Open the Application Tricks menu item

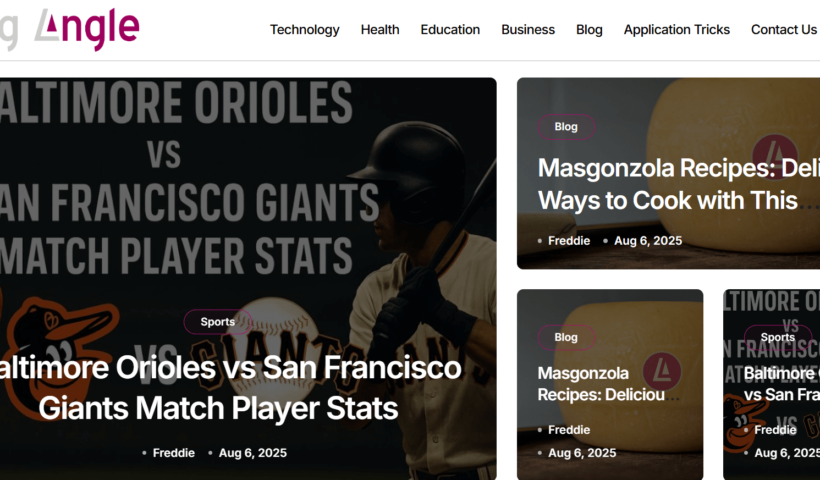click(x=676, y=30)
